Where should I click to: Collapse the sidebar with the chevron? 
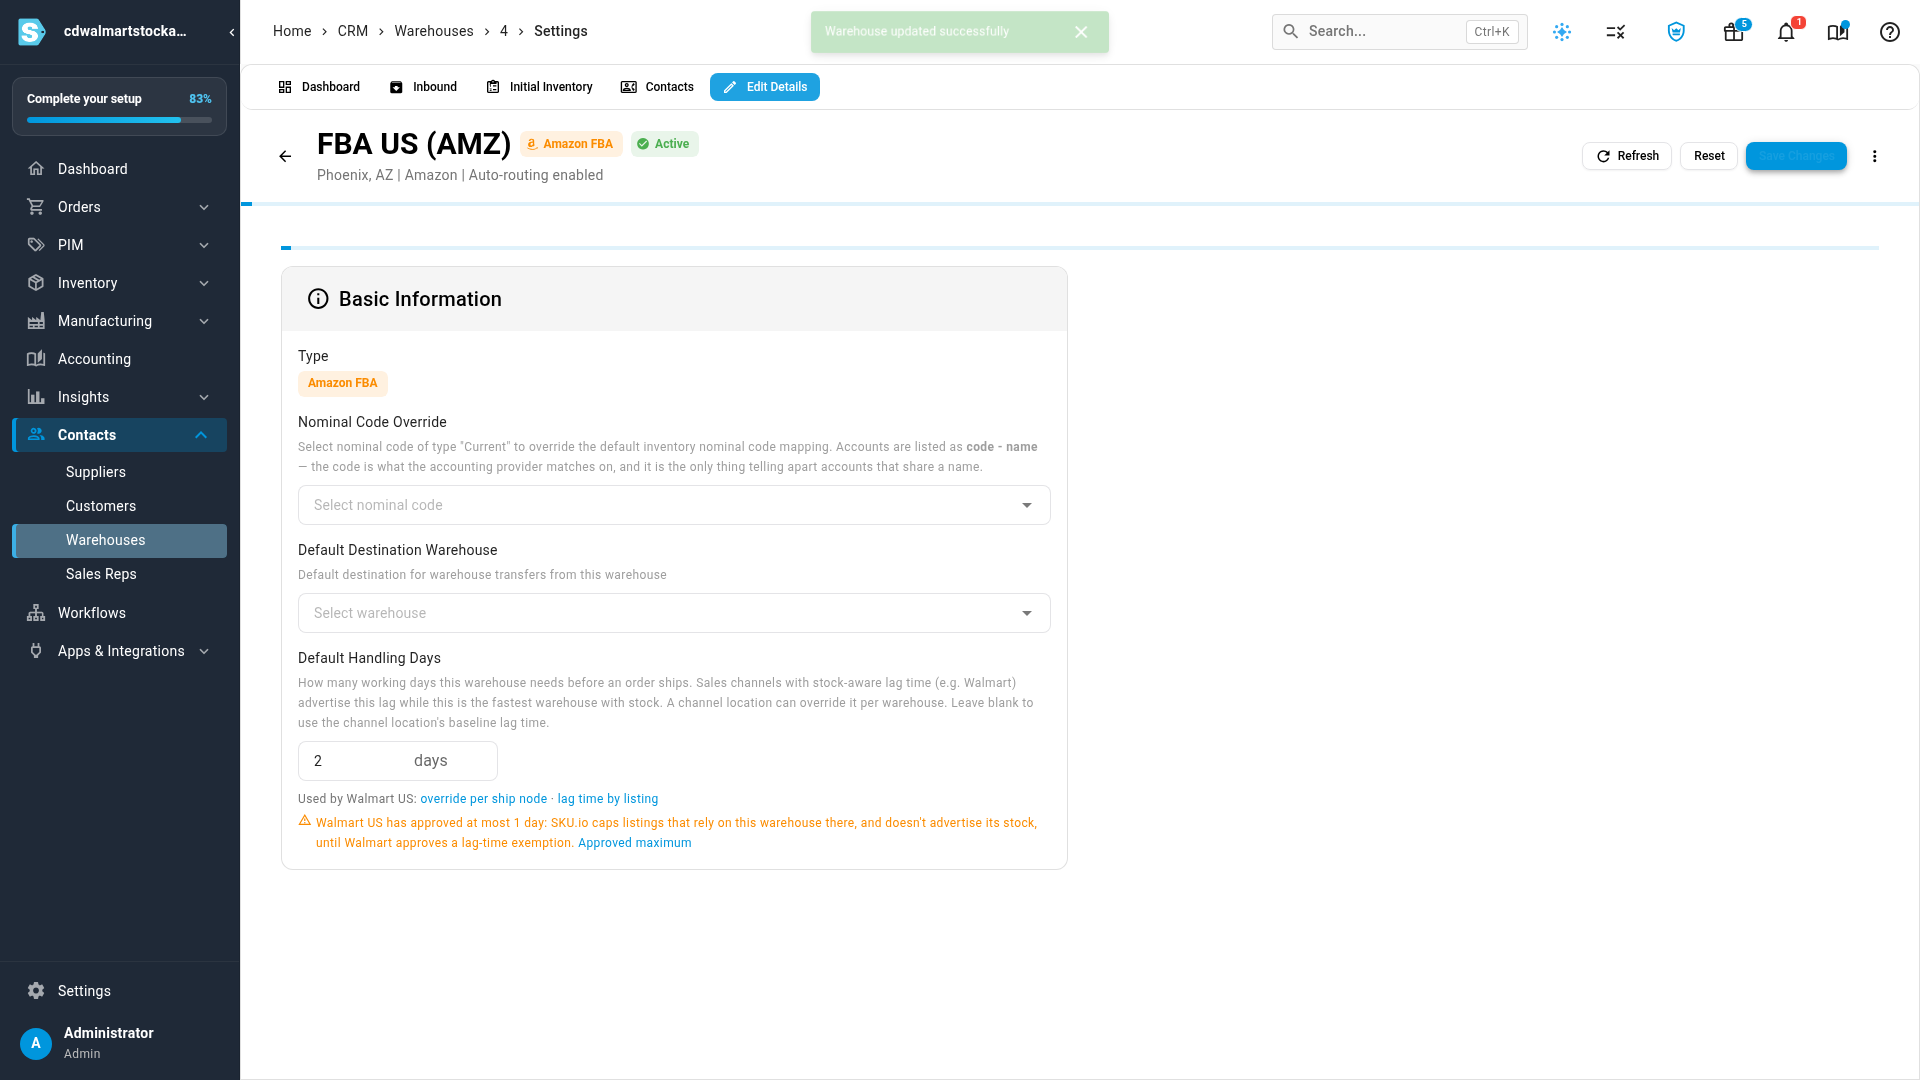[232, 32]
